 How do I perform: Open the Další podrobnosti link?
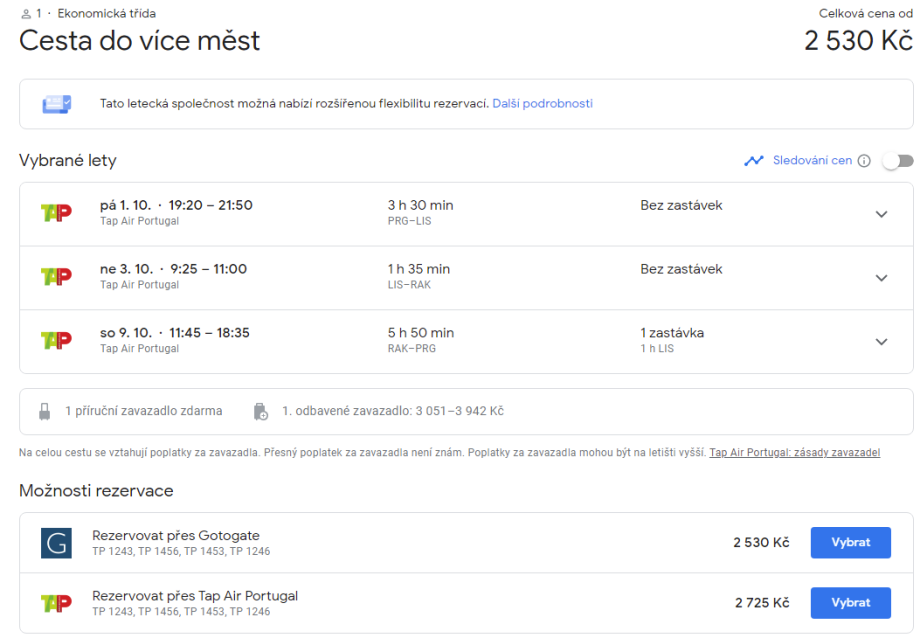(x=542, y=104)
